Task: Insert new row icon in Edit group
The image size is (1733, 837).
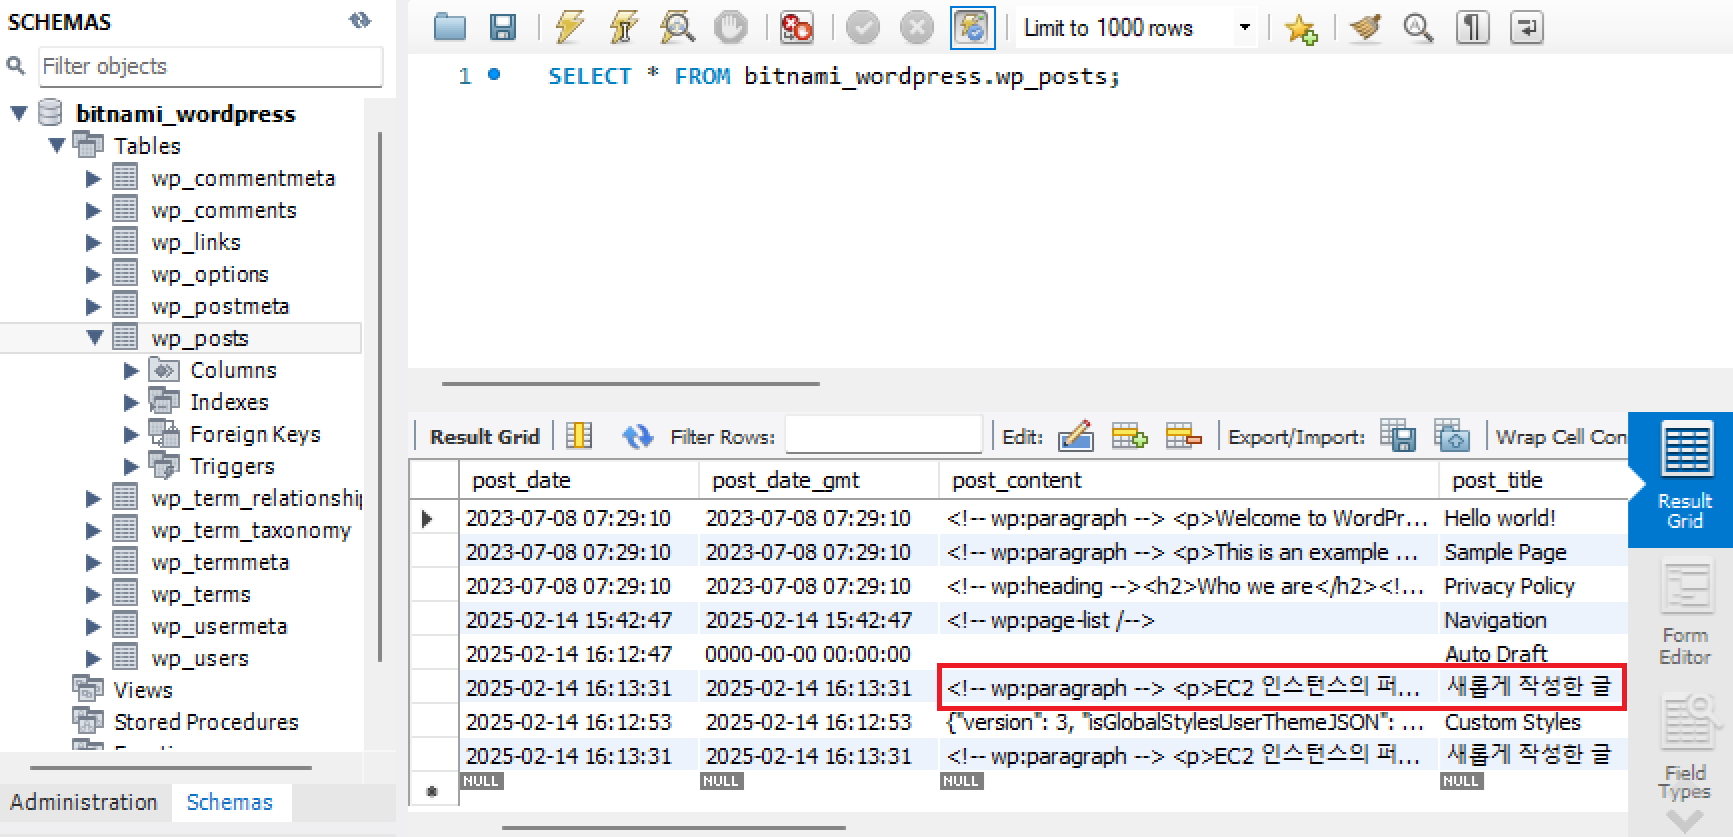Action: pyautogui.click(x=1129, y=436)
